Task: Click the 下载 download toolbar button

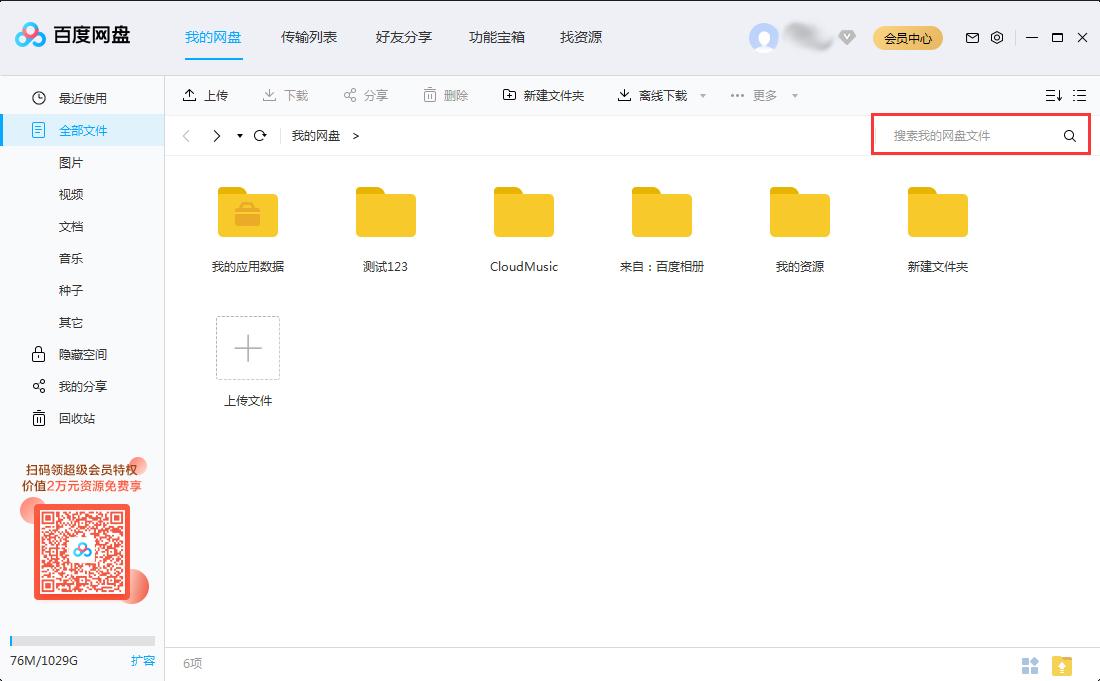Action: click(285, 95)
